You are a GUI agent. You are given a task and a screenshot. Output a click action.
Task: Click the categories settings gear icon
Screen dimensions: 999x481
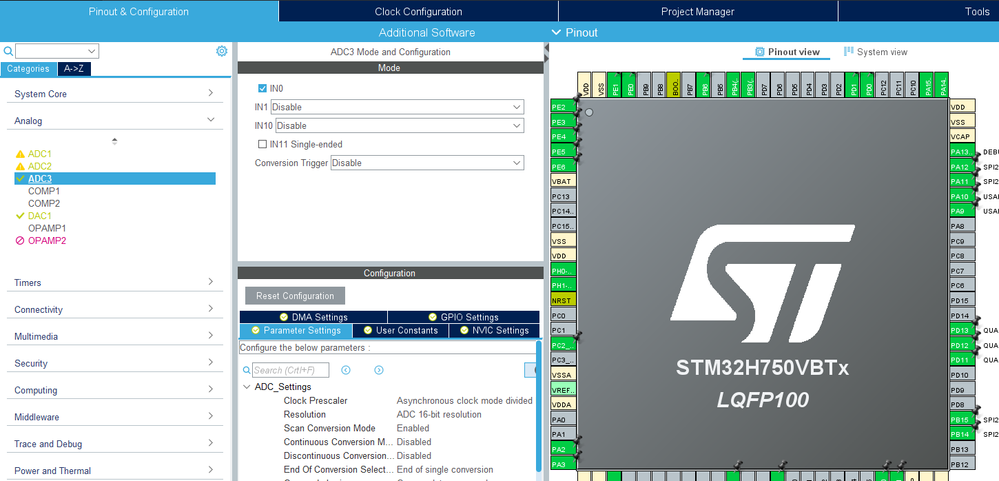click(222, 51)
